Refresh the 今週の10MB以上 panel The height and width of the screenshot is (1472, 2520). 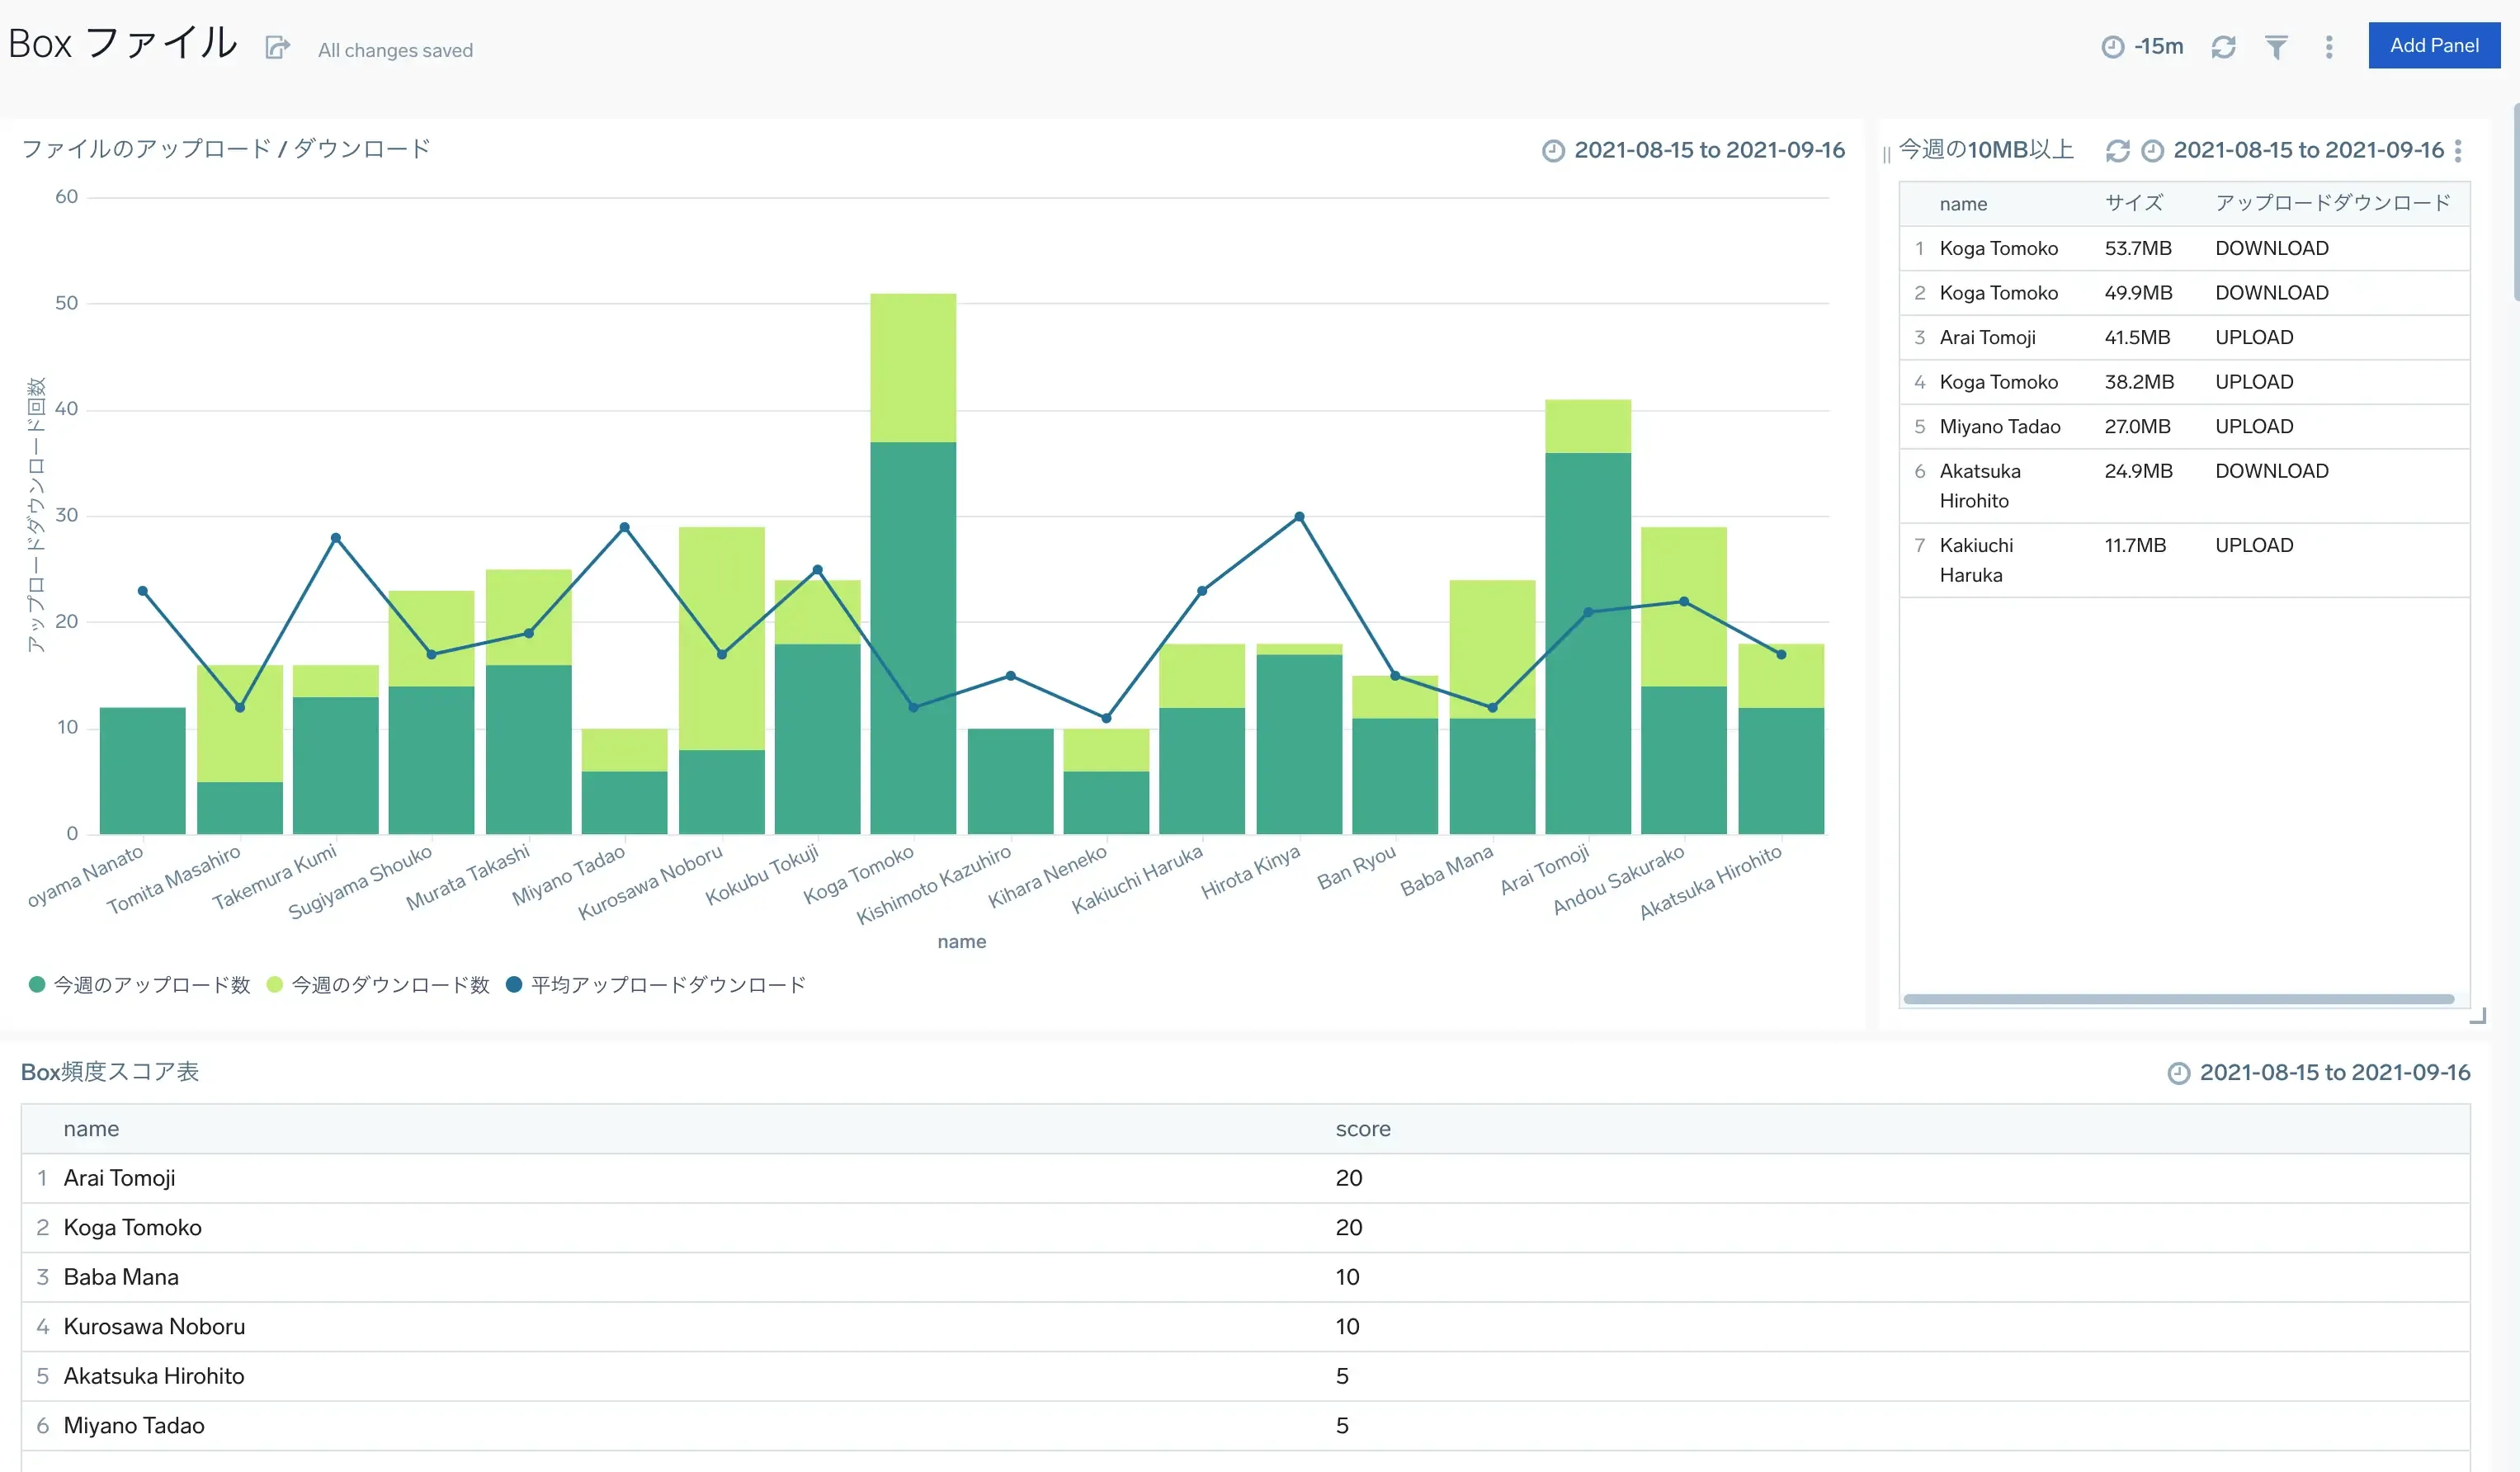[x=2117, y=151]
